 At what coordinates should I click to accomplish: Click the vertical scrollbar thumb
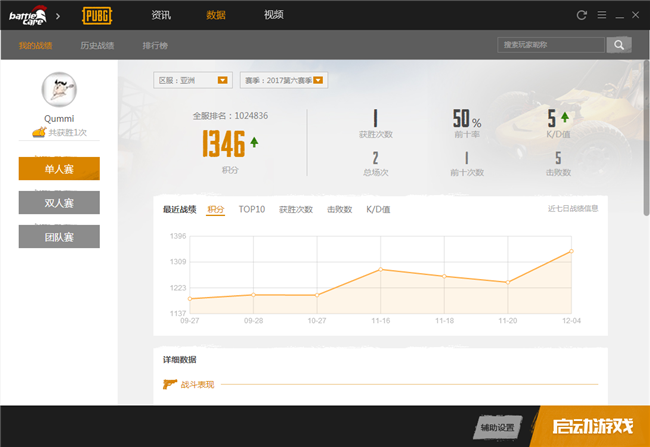tap(646, 138)
